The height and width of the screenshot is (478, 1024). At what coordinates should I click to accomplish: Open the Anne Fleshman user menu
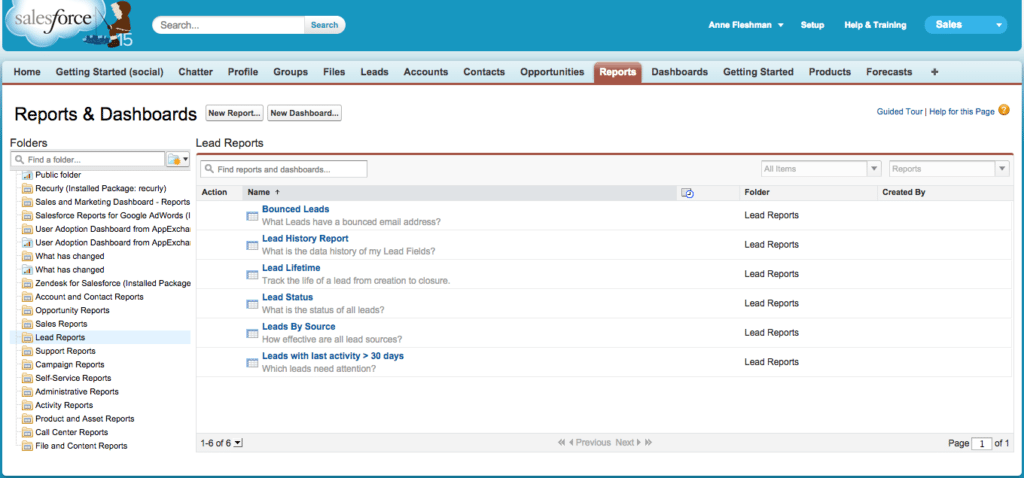pyautogui.click(x=746, y=25)
